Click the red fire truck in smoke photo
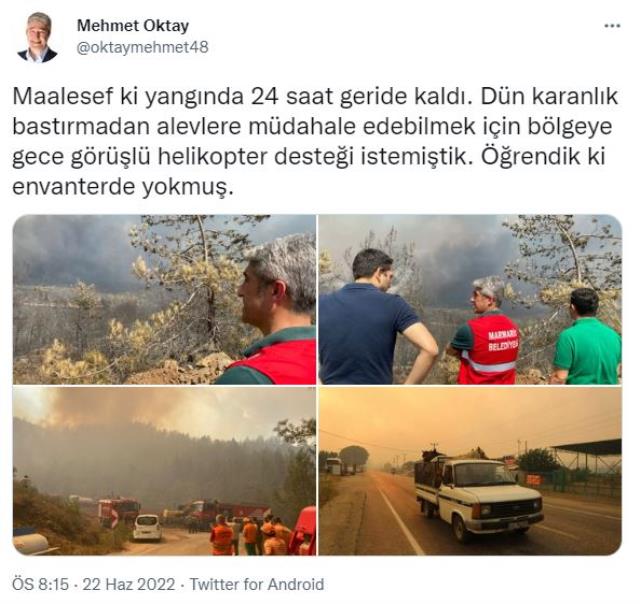The width and height of the screenshot is (640, 604). click(x=119, y=510)
